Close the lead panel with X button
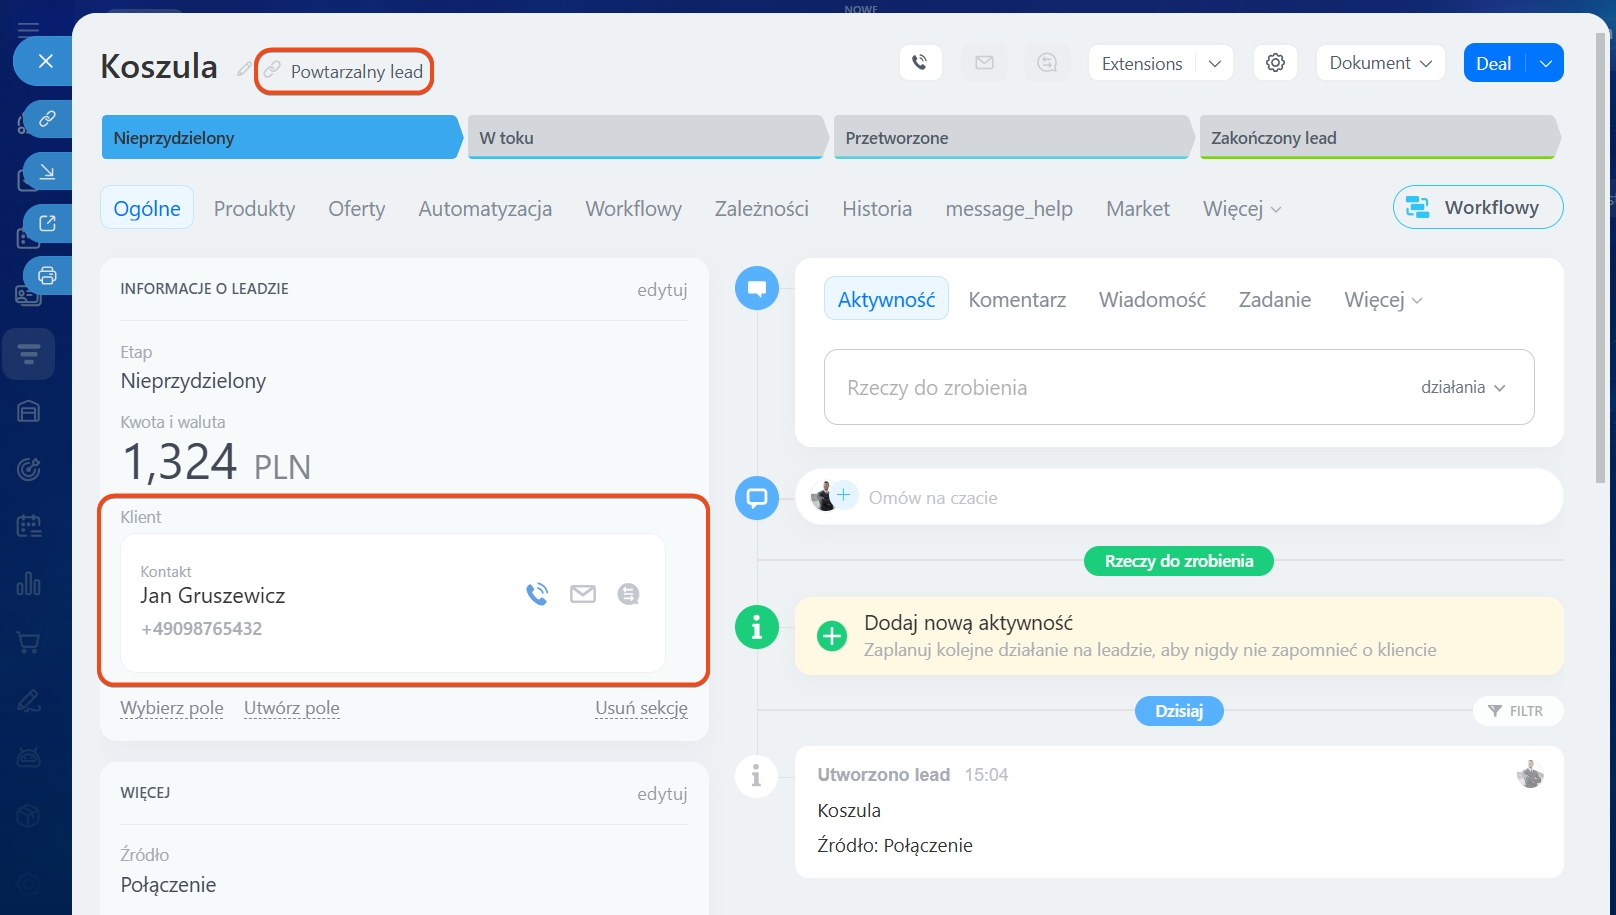The height and width of the screenshot is (915, 1616). coord(45,61)
